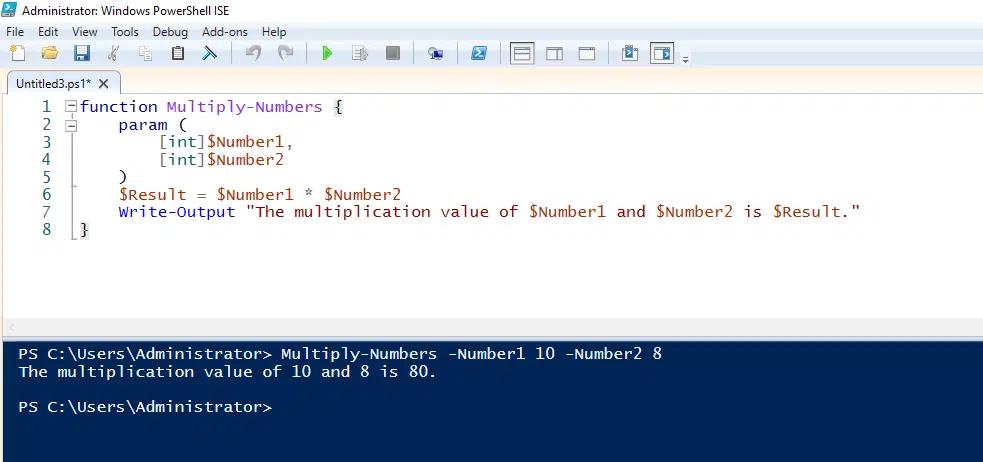Viewport: 983px width, 462px height.
Task: Click line number 8 in the gutter
Action: [47, 229]
